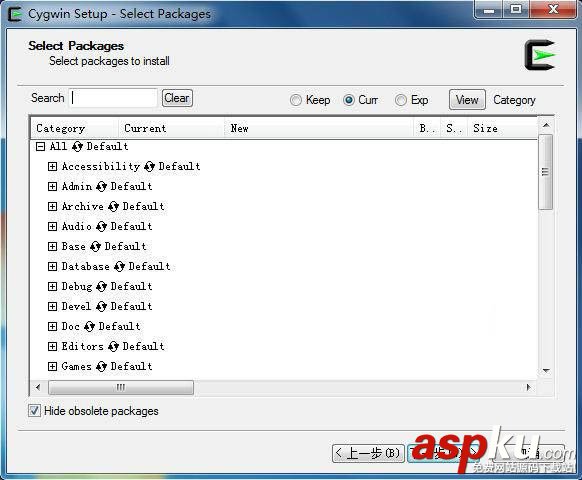
Task: Click the Cygwin icon in title bar
Action: pyautogui.click(x=15, y=14)
